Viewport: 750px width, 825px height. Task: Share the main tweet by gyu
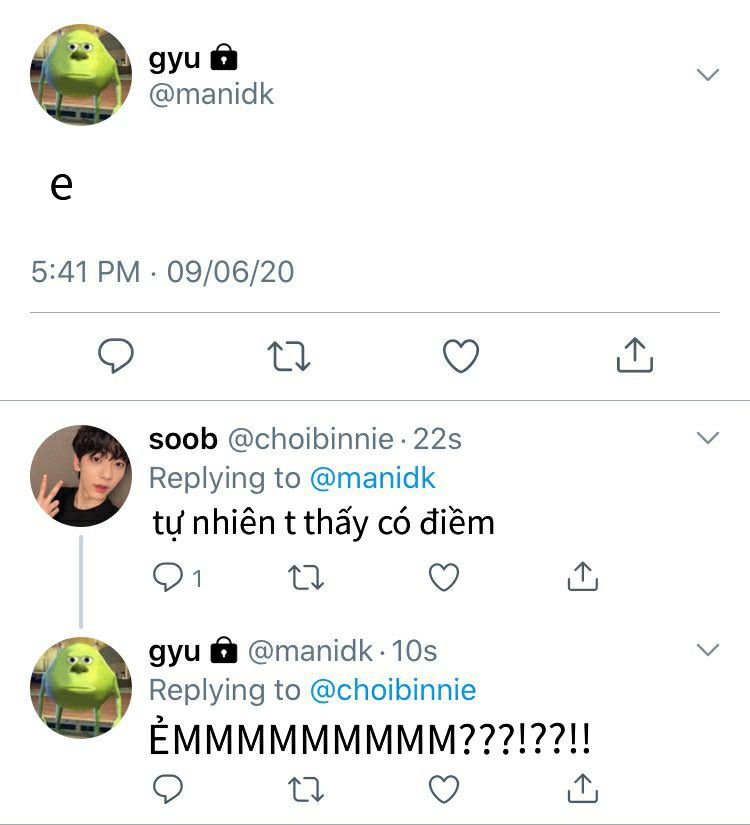[x=634, y=355]
